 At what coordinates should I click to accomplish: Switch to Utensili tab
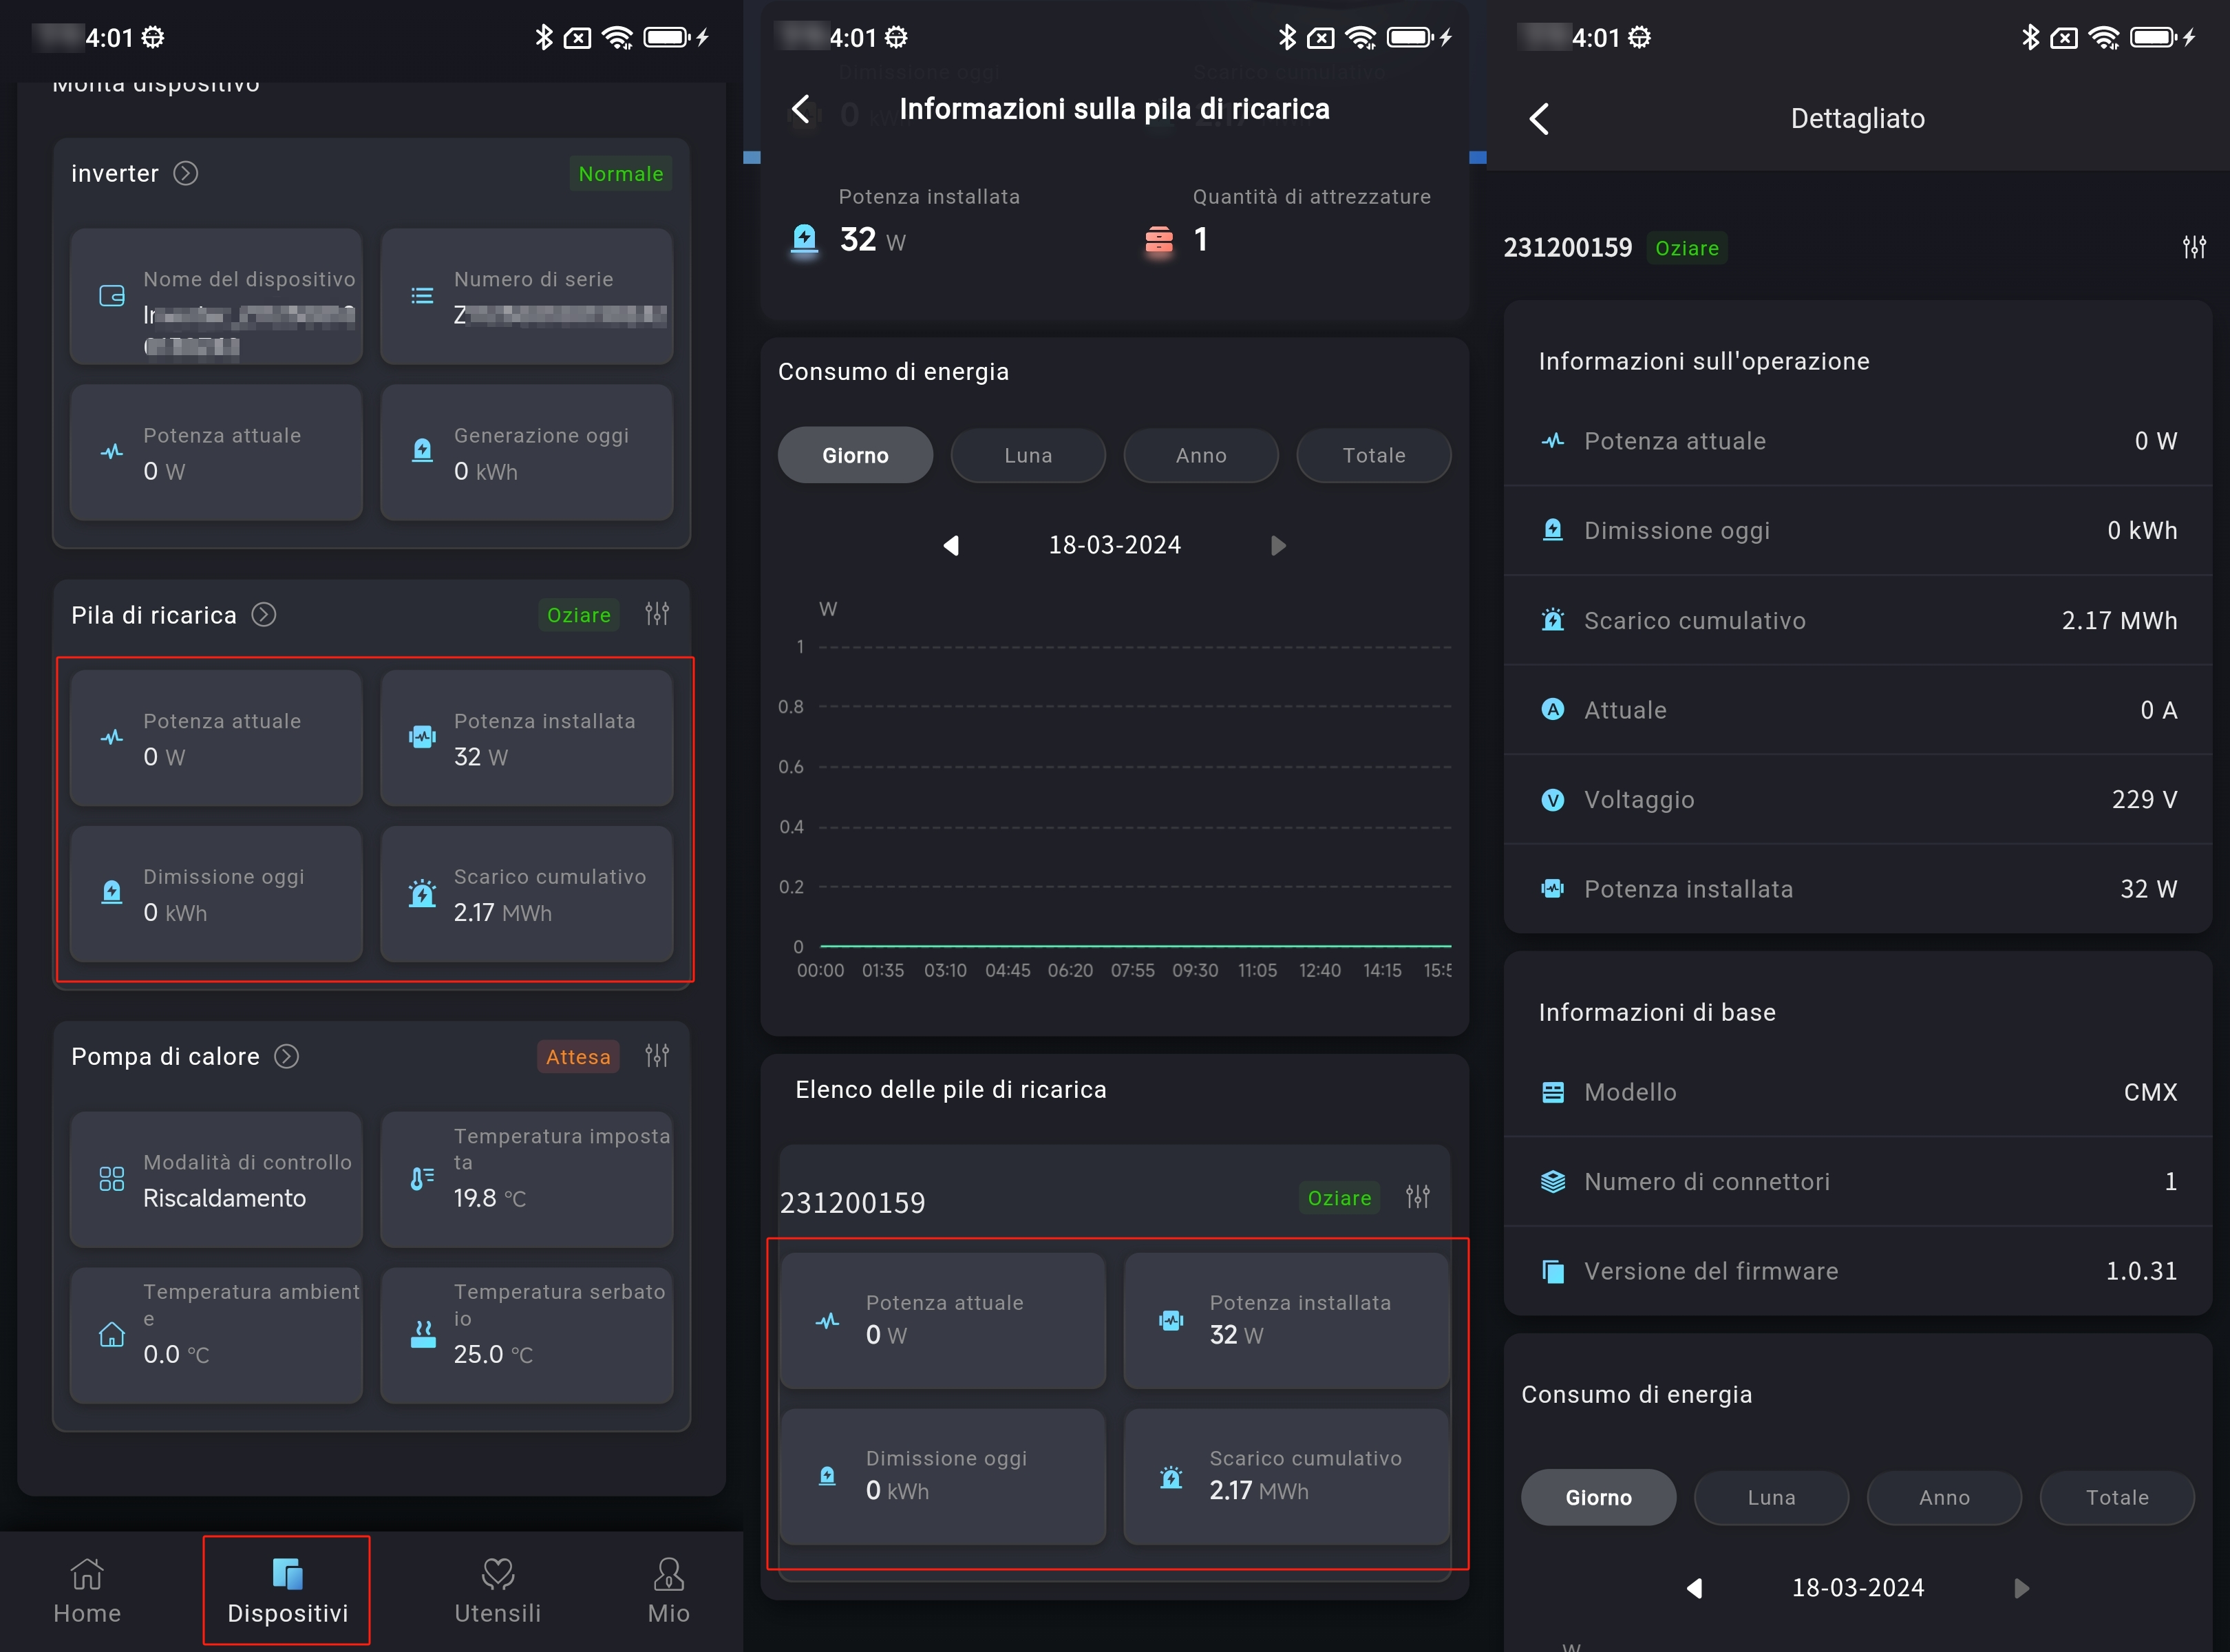click(497, 1589)
